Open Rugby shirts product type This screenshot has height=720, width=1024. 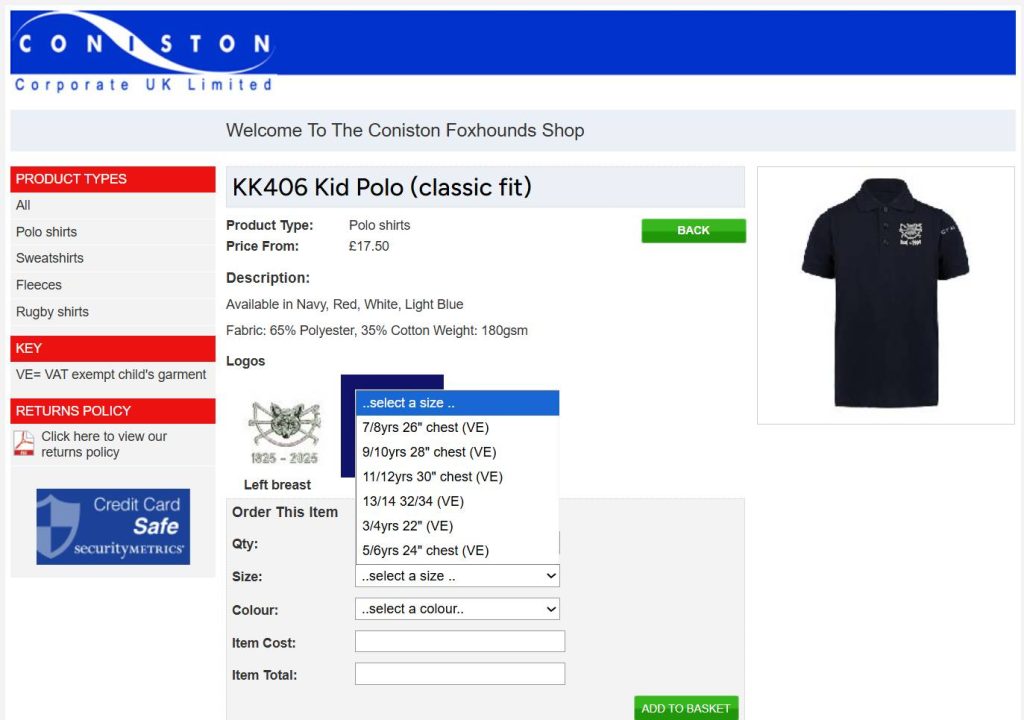click(x=52, y=312)
